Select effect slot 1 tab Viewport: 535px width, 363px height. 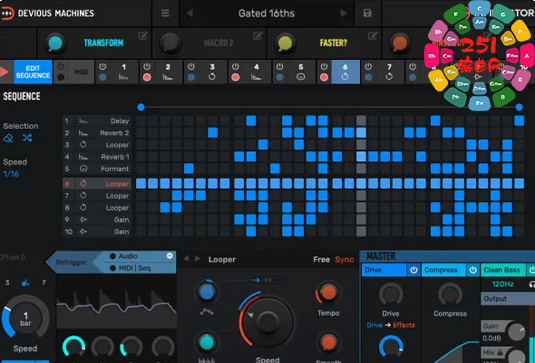tap(124, 72)
